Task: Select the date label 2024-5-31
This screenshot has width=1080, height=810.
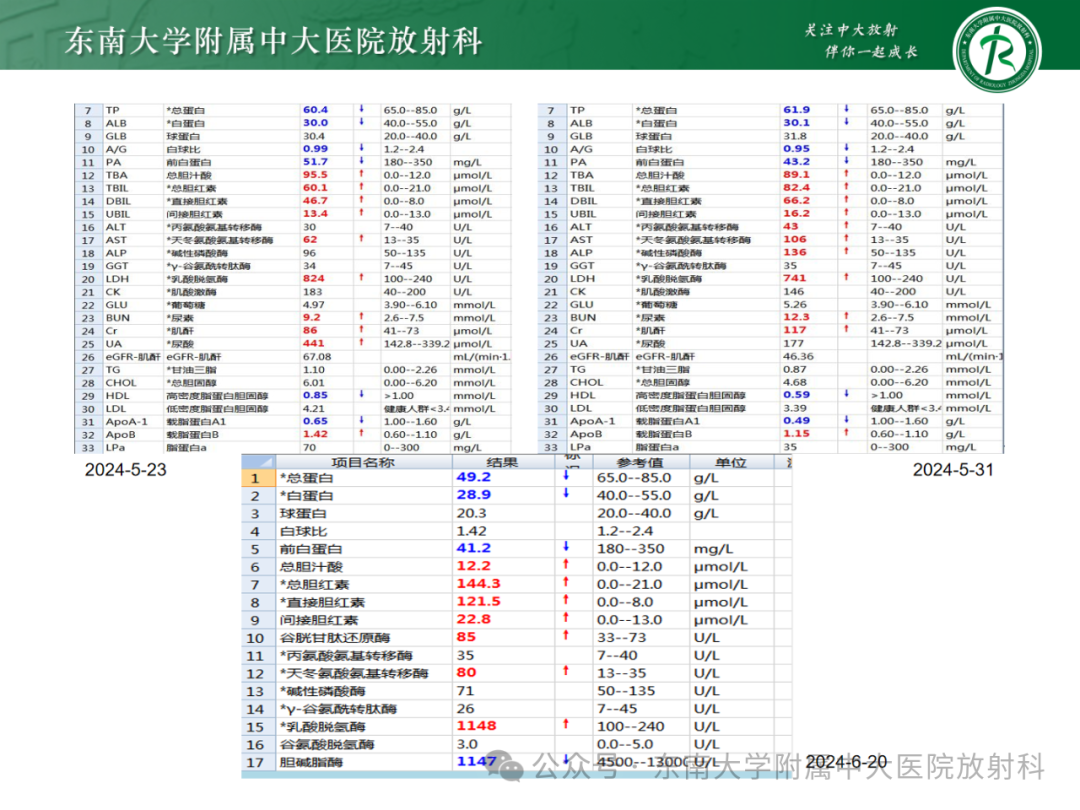Action: pyautogui.click(x=953, y=470)
